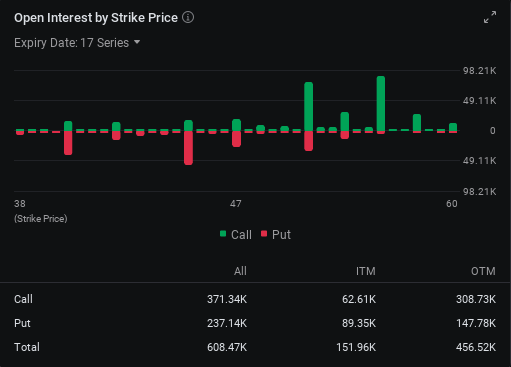Click the Put ITM value 89.35K

coord(359,323)
